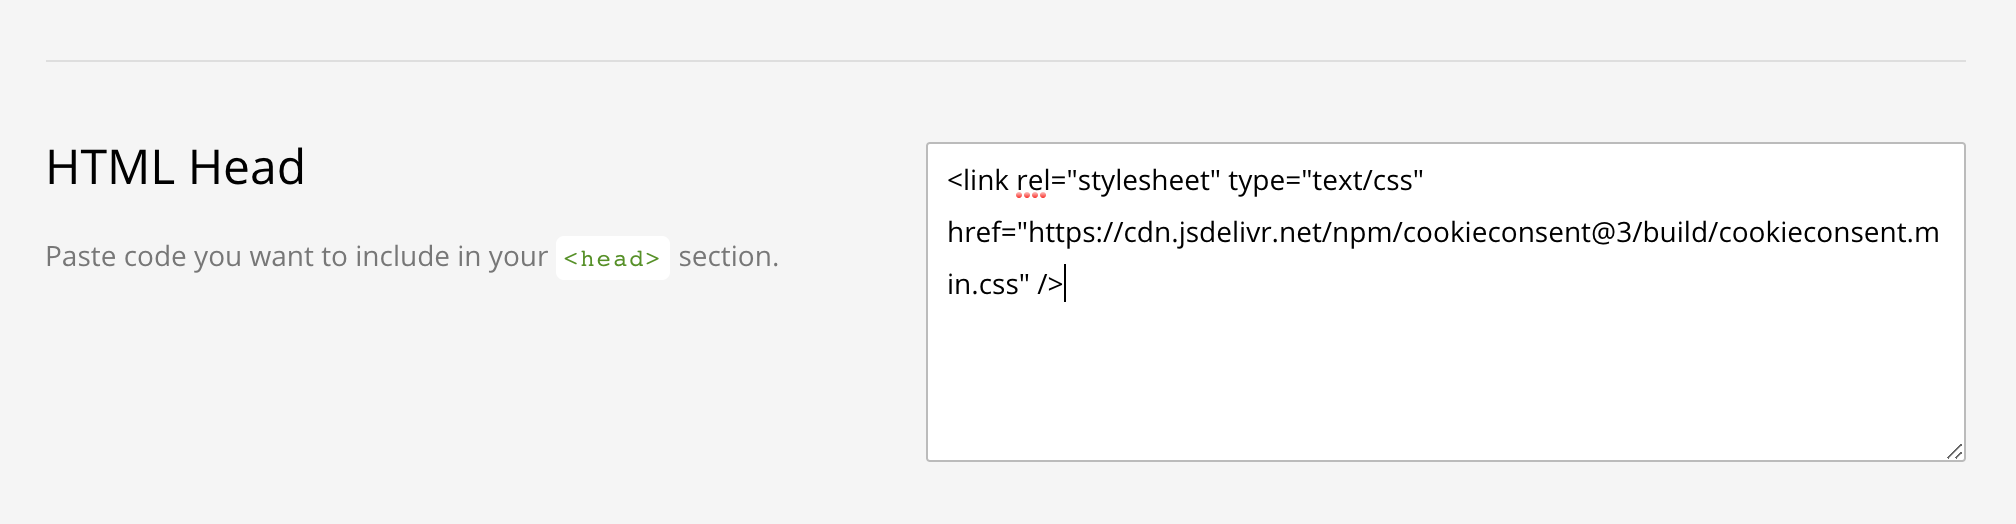Click the word section. after head tag

tap(728, 257)
